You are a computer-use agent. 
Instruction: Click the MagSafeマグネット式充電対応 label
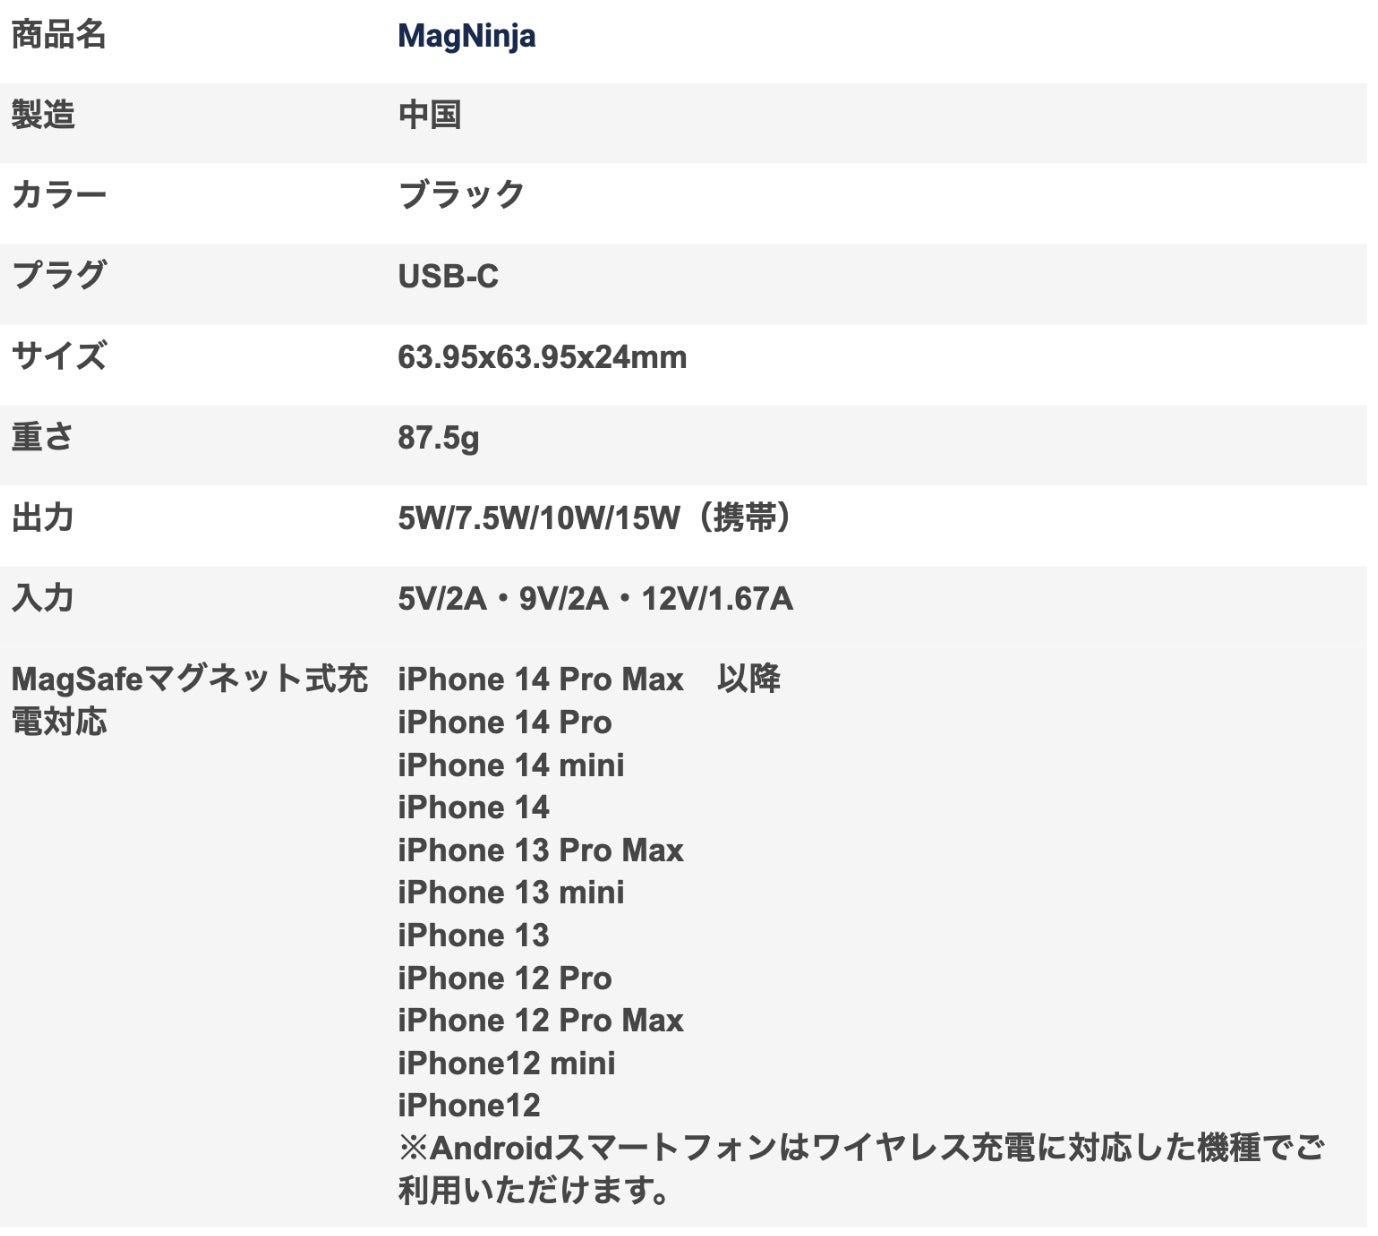(188, 700)
